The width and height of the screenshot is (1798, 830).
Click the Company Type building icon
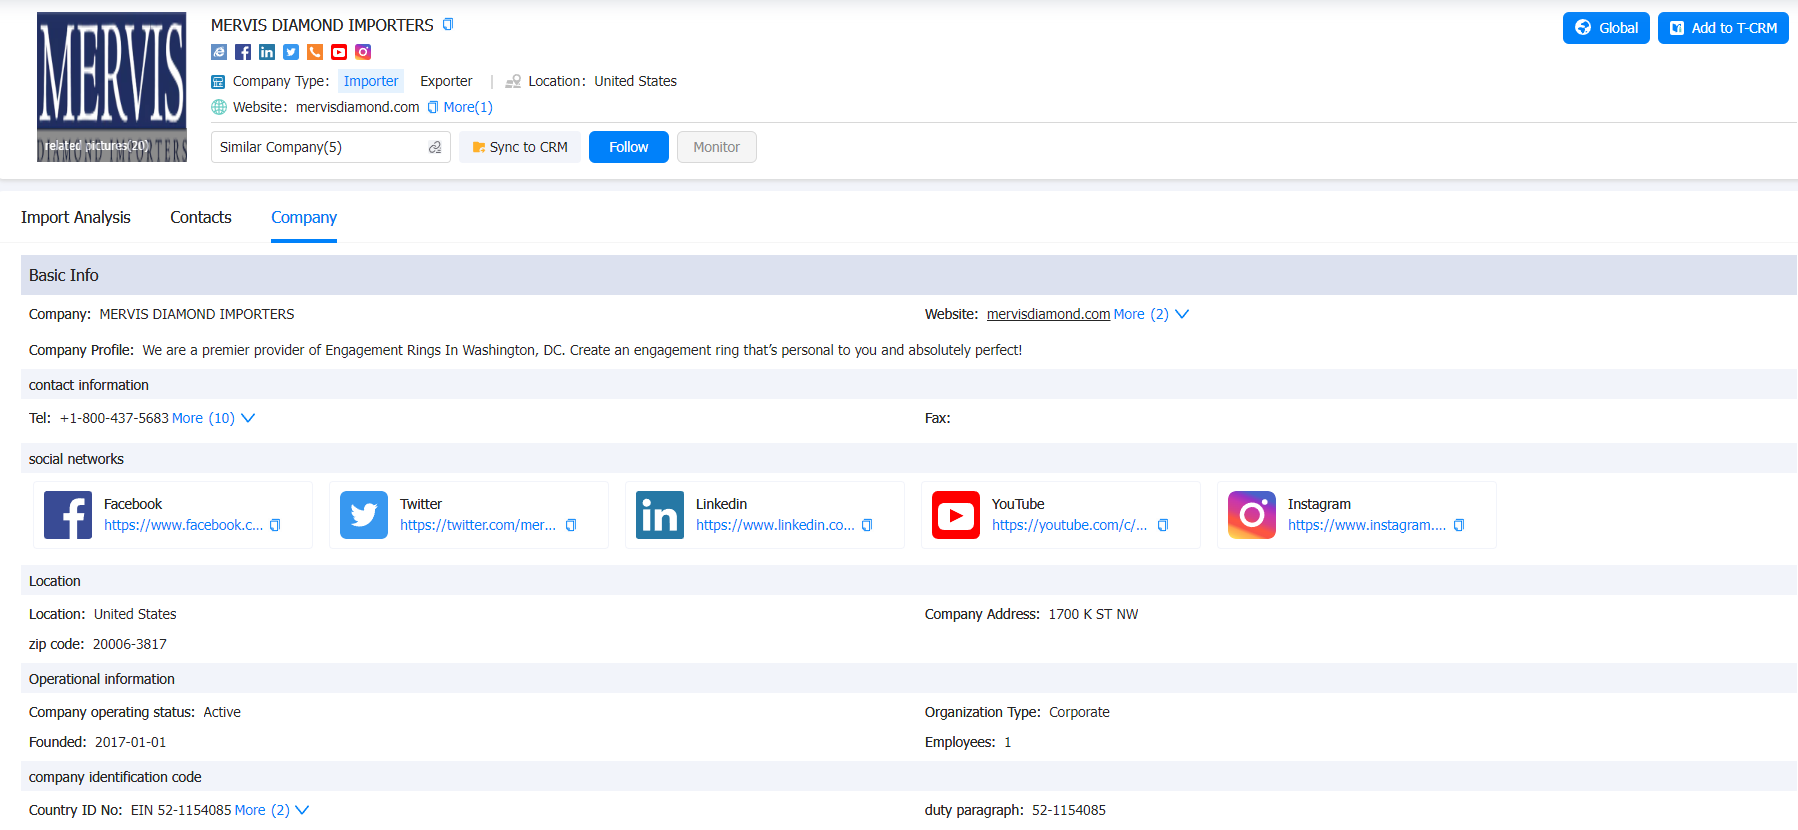tap(218, 82)
